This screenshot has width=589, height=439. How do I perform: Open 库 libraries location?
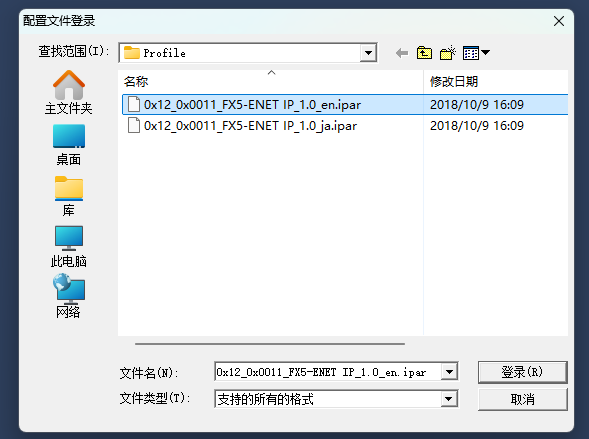[68, 196]
